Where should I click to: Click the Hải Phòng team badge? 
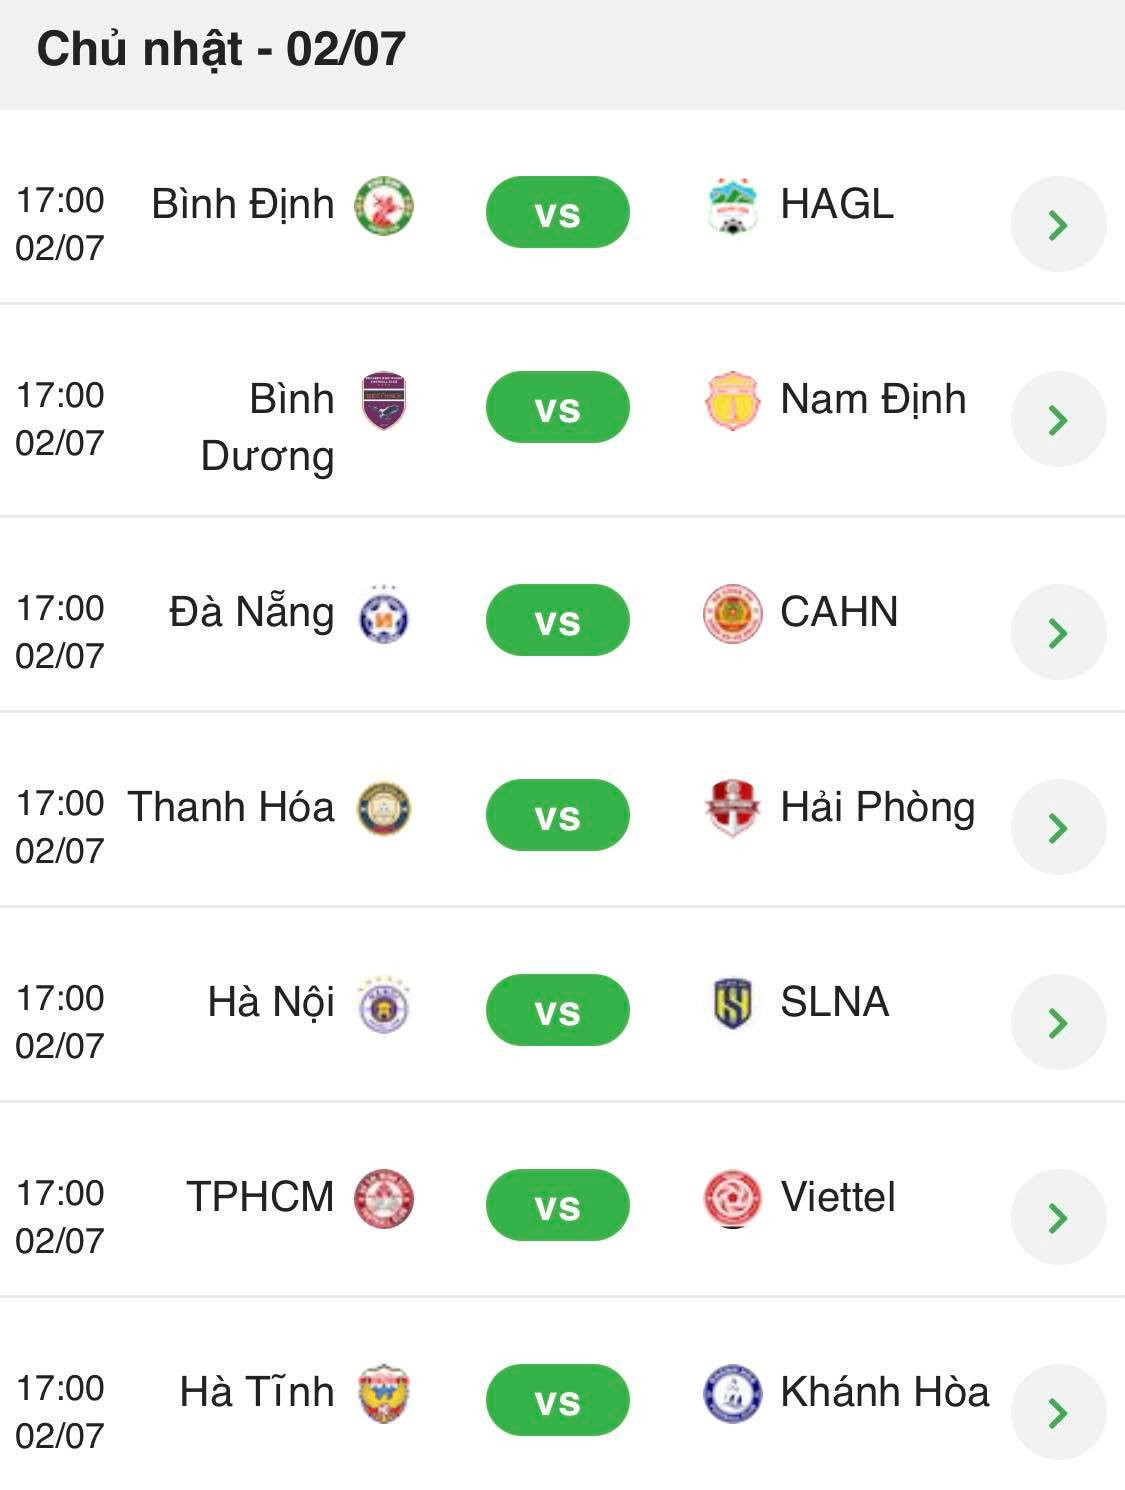click(x=732, y=808)
